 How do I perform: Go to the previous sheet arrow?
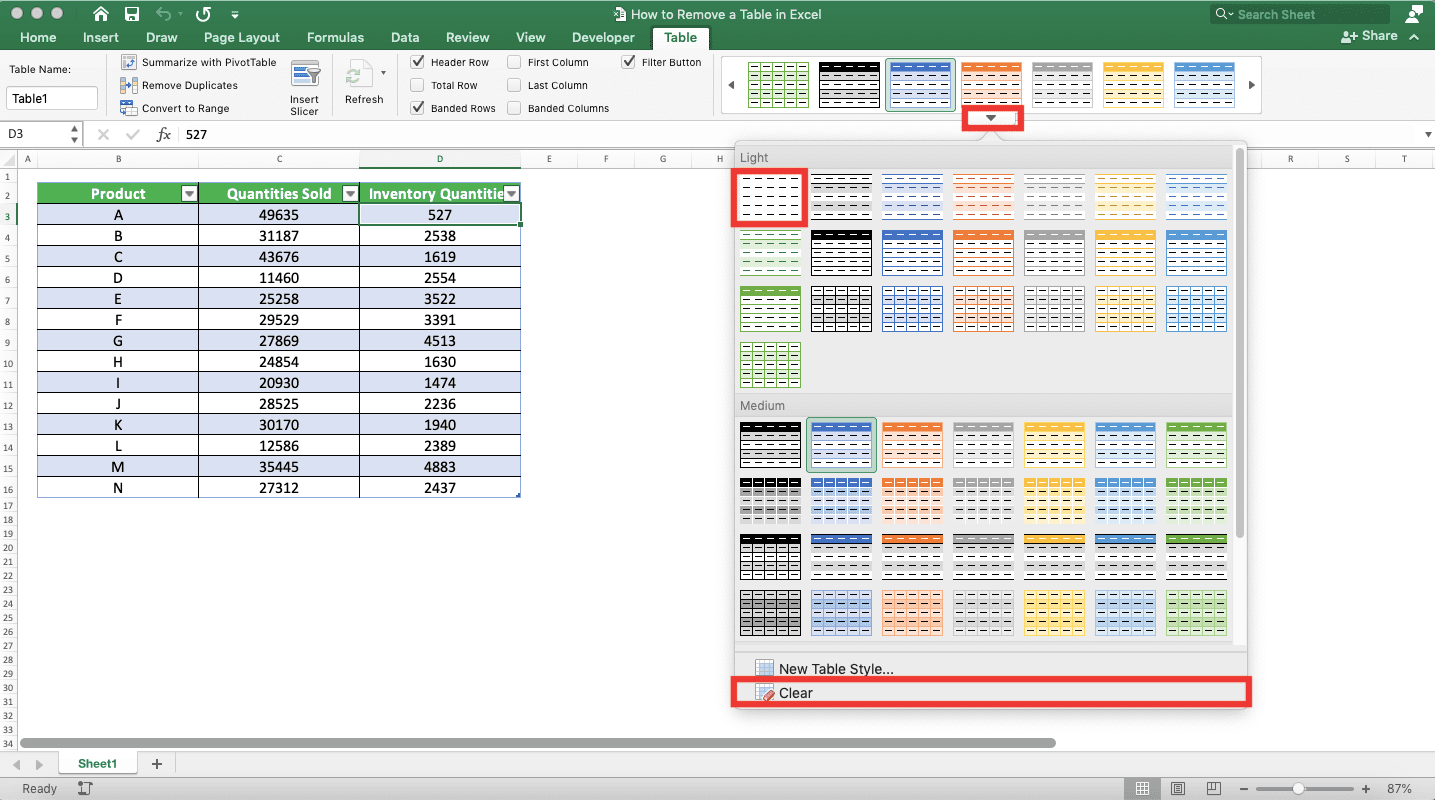tap(17, 765)
